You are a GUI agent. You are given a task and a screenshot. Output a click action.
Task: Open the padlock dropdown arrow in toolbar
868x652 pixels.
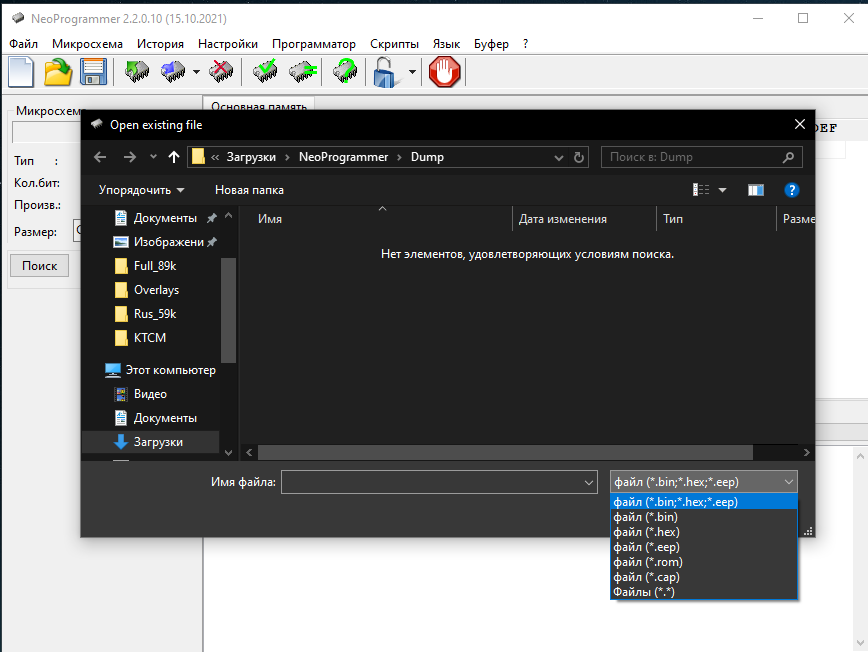412,72
